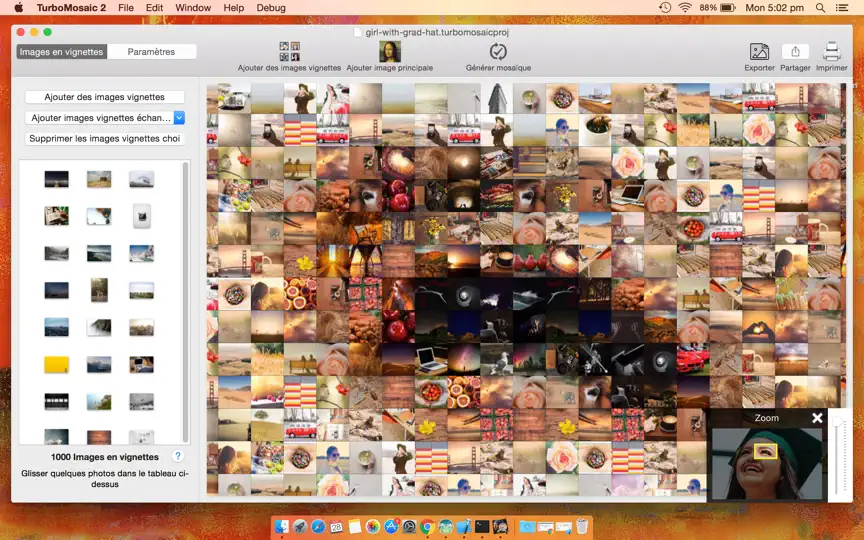Click the Imprimer printer icon
This screenshot has height=540, width=864.
pos(831,52)
